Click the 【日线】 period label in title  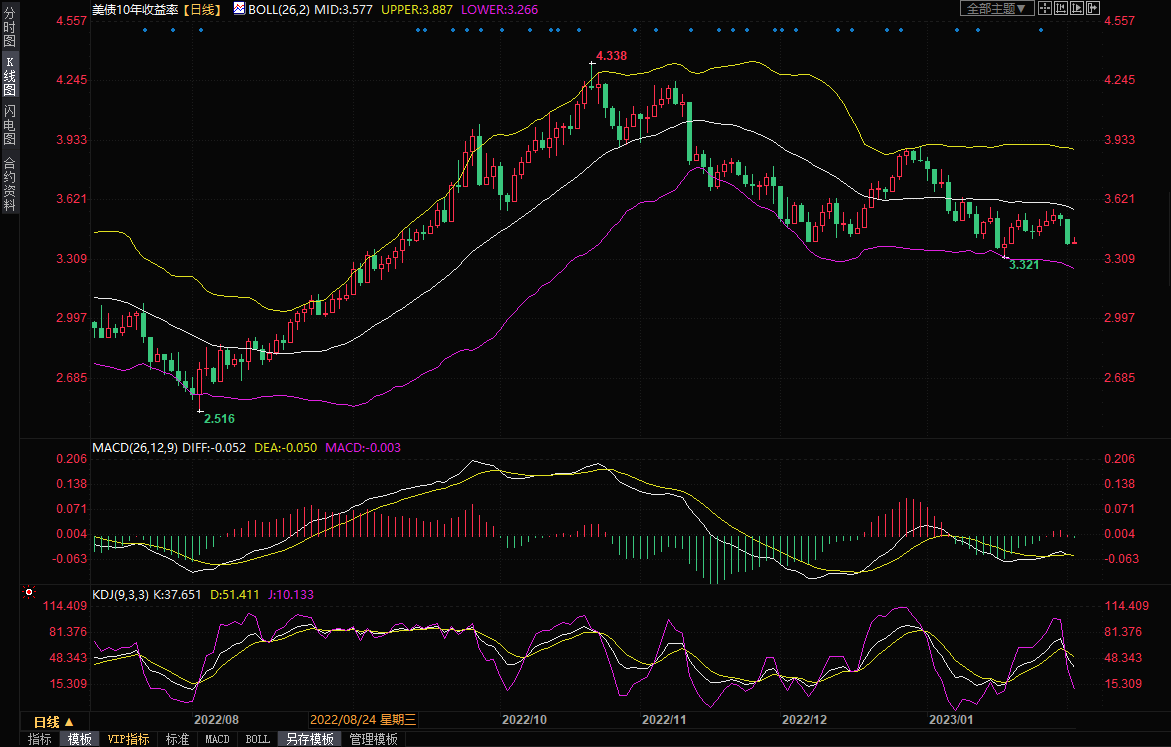point(204,8)
